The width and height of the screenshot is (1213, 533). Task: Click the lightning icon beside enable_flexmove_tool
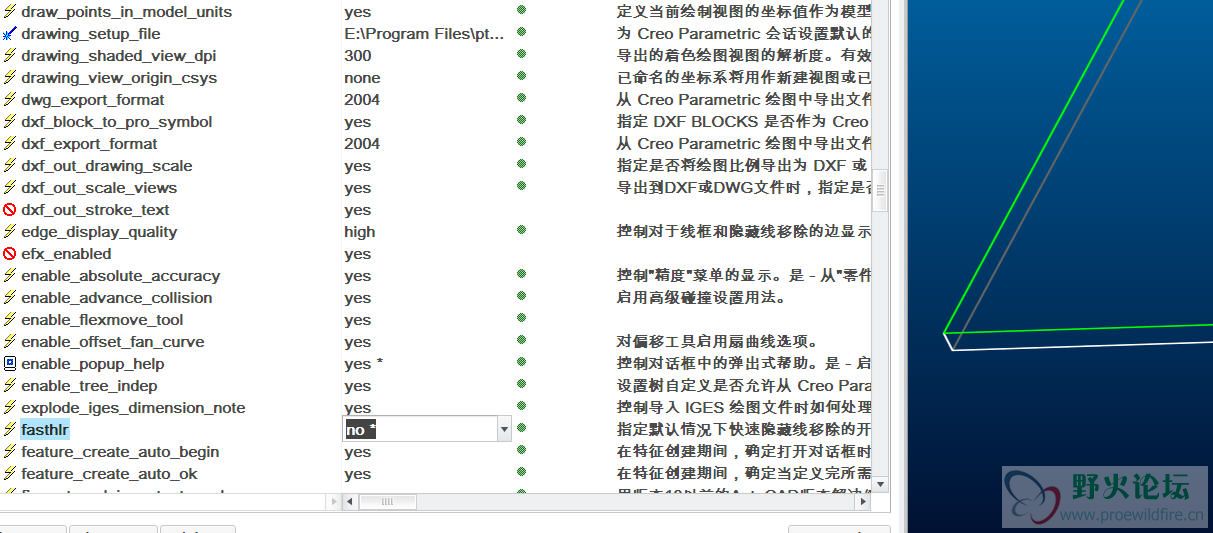pos(10,320)
